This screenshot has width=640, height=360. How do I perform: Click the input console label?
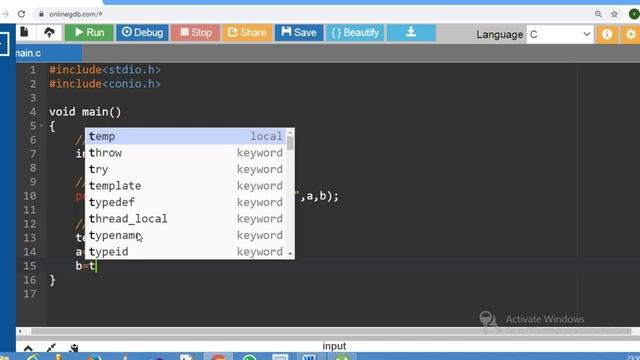click(334, 346)
